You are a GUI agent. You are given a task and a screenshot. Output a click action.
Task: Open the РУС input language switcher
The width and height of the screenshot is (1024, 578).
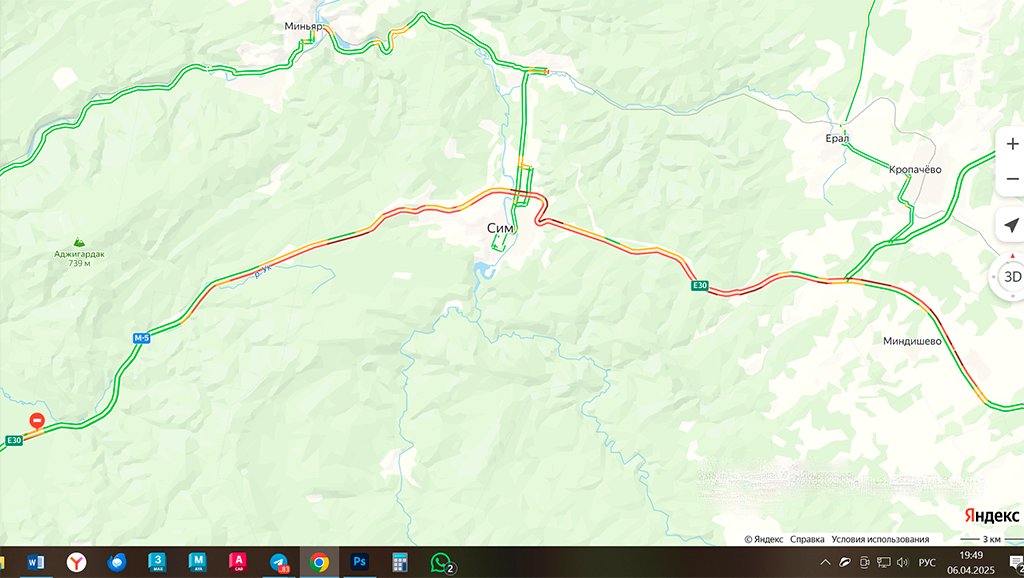pyautogui.click(x=927, y=562)
